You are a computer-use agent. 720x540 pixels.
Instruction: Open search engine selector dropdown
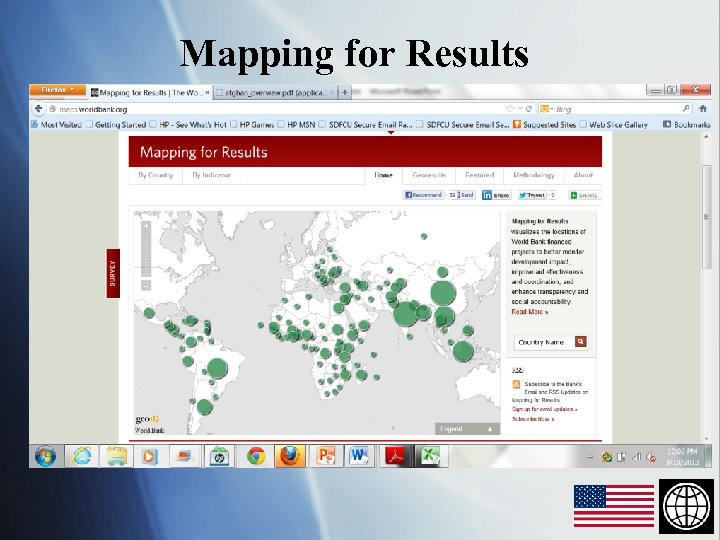pos(546,109)
